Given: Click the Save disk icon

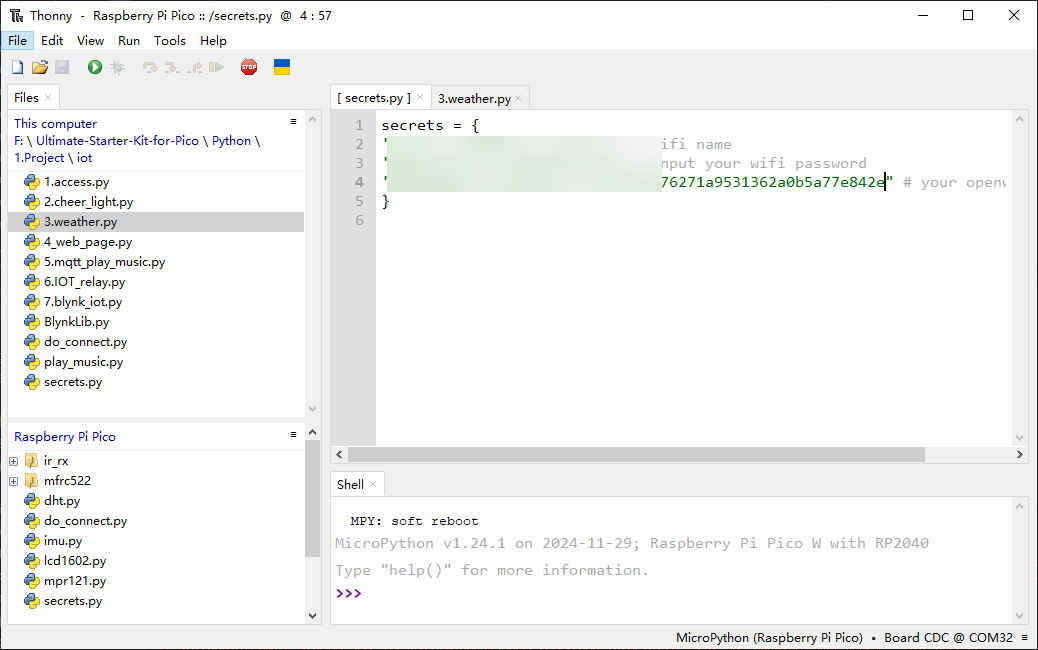Looking at the screenshot, I should point(62,67).
